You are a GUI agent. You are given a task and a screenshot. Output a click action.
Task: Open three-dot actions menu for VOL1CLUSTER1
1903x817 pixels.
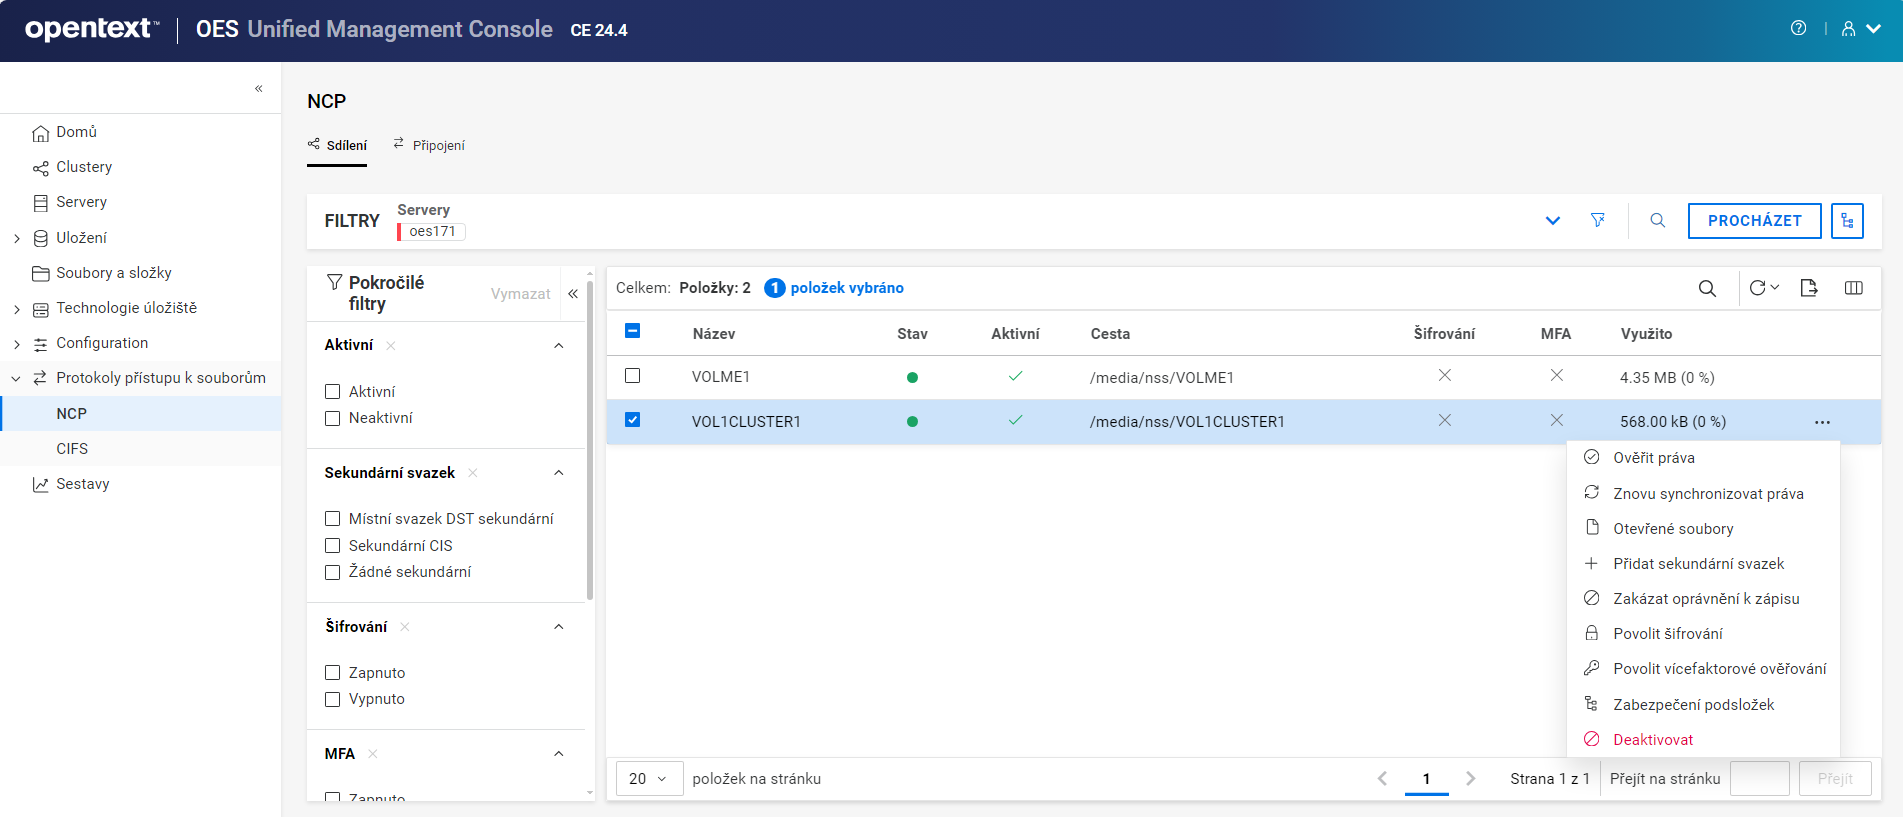point(1822,422)
